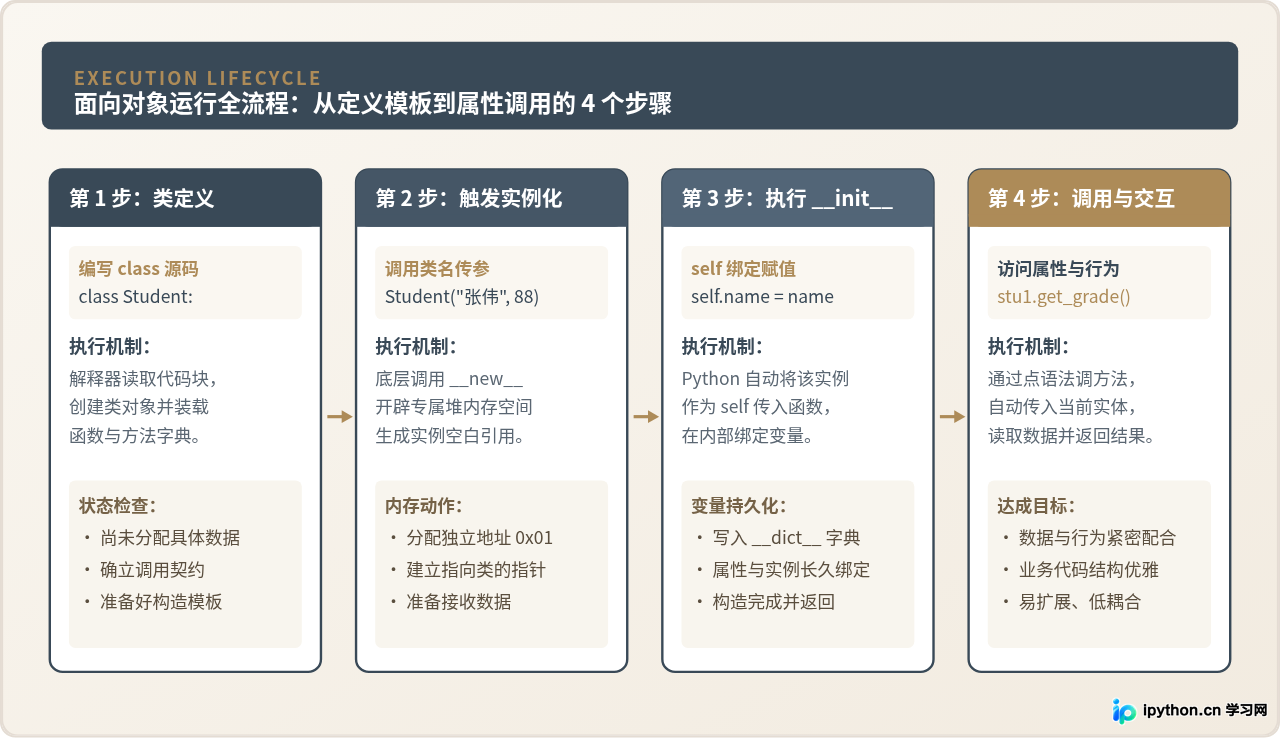Viewport: 1280px width, 738px height.
Task: Click the bullet '尚未分配具体数据'
Action: [170, 538]
